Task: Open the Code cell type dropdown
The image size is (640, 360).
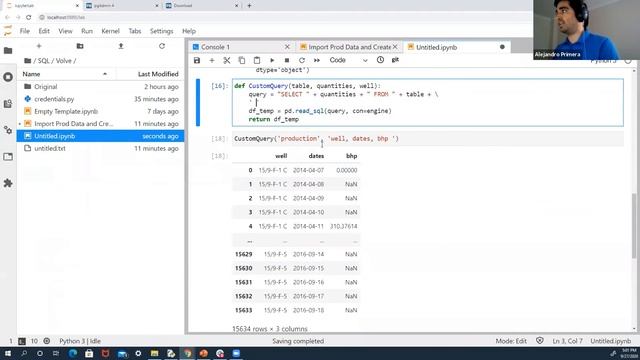Action: [x=348, y=60]
